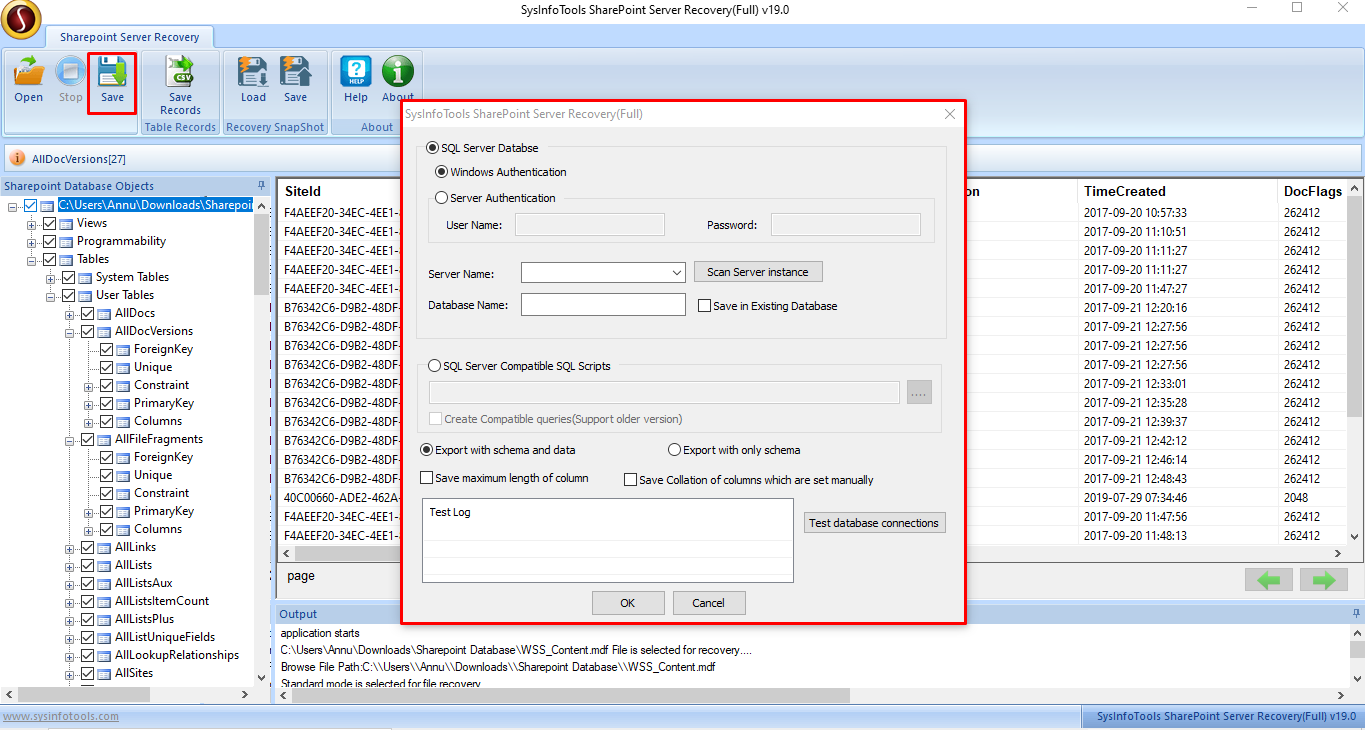This screenshot has width=1365, height=730.
Task: Collapse the Tables tree node
Action: coord(32,259)
